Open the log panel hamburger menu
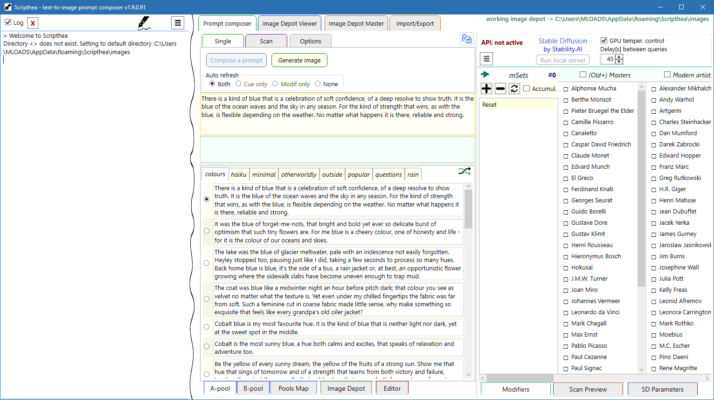714x400 pixels. point(178,23)
